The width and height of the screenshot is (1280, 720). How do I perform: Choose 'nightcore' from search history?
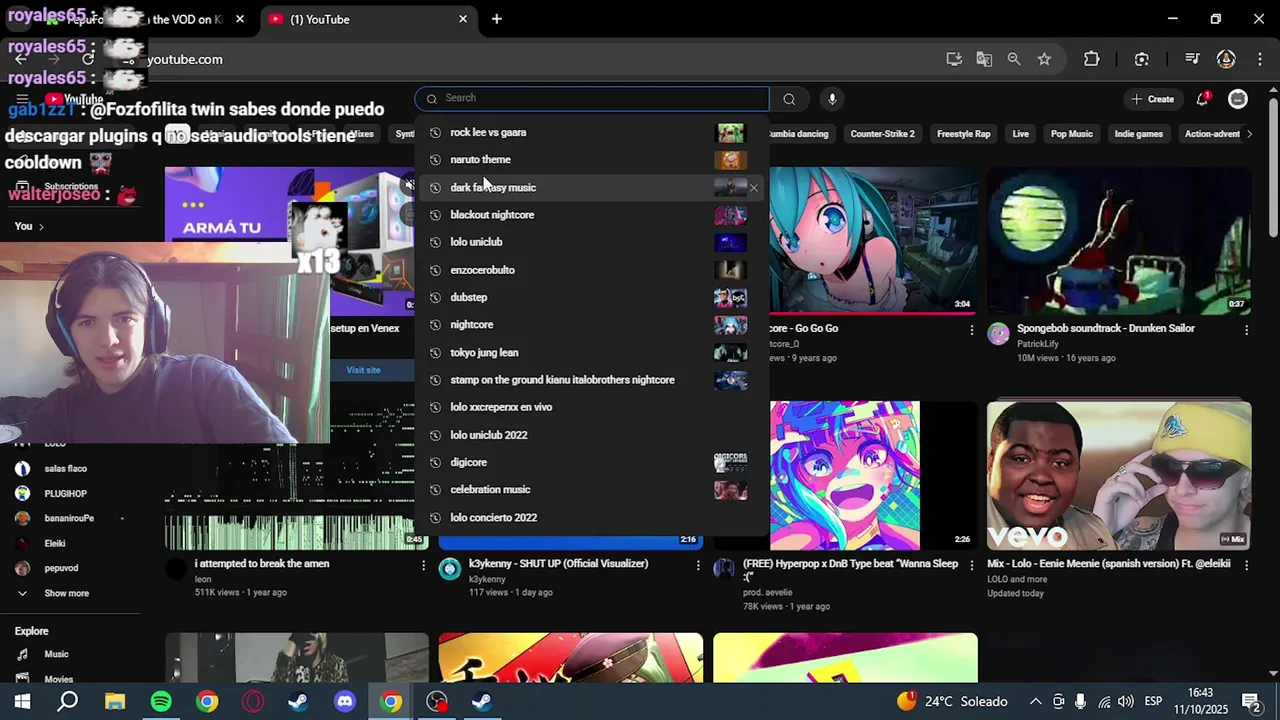pyautogui.click(x=591, y=325)
